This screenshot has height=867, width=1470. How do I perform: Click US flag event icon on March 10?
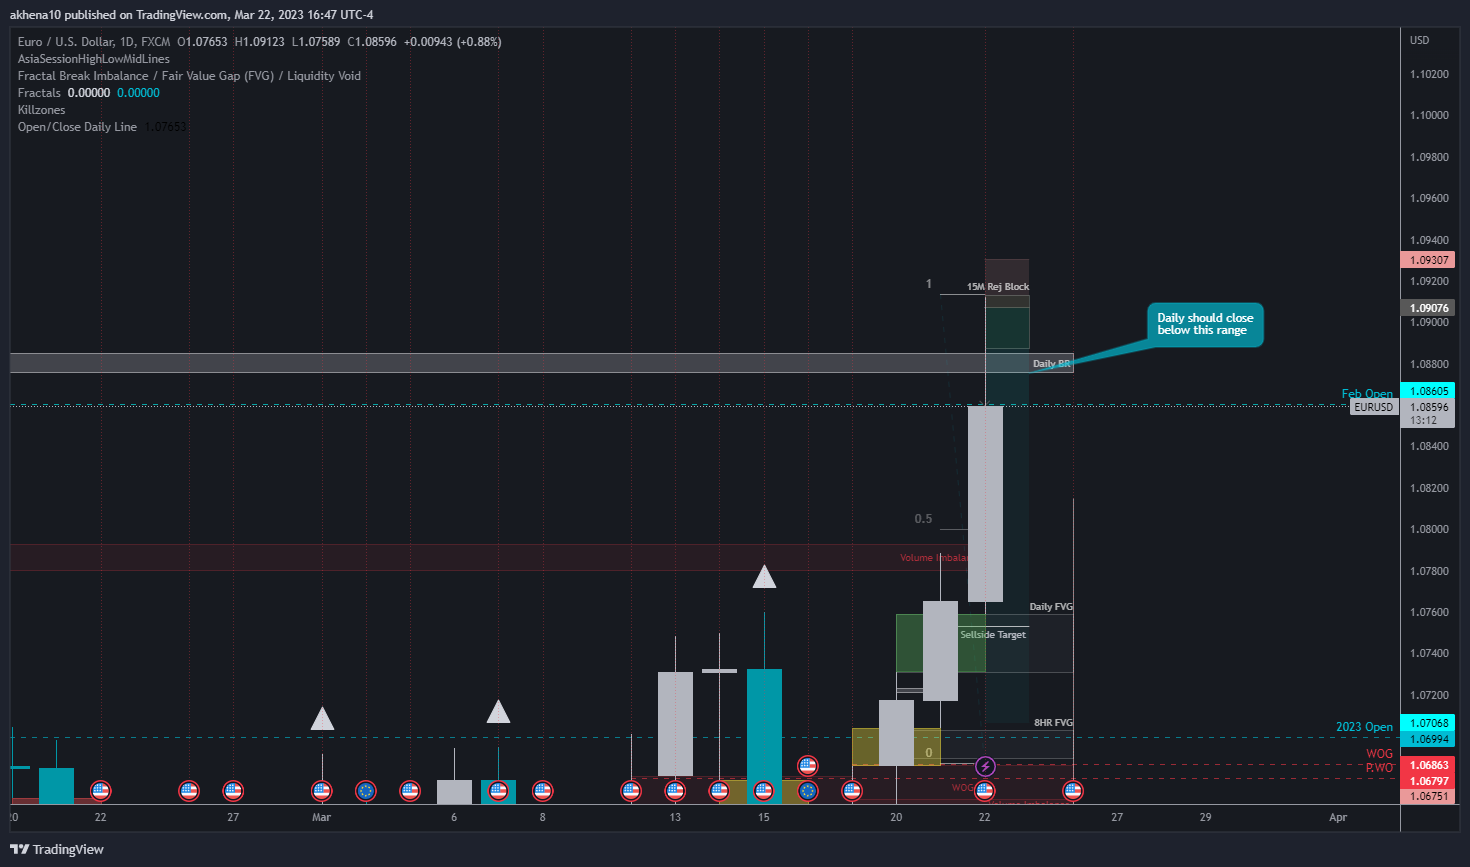pyautogui.click(x=631, y=791)
